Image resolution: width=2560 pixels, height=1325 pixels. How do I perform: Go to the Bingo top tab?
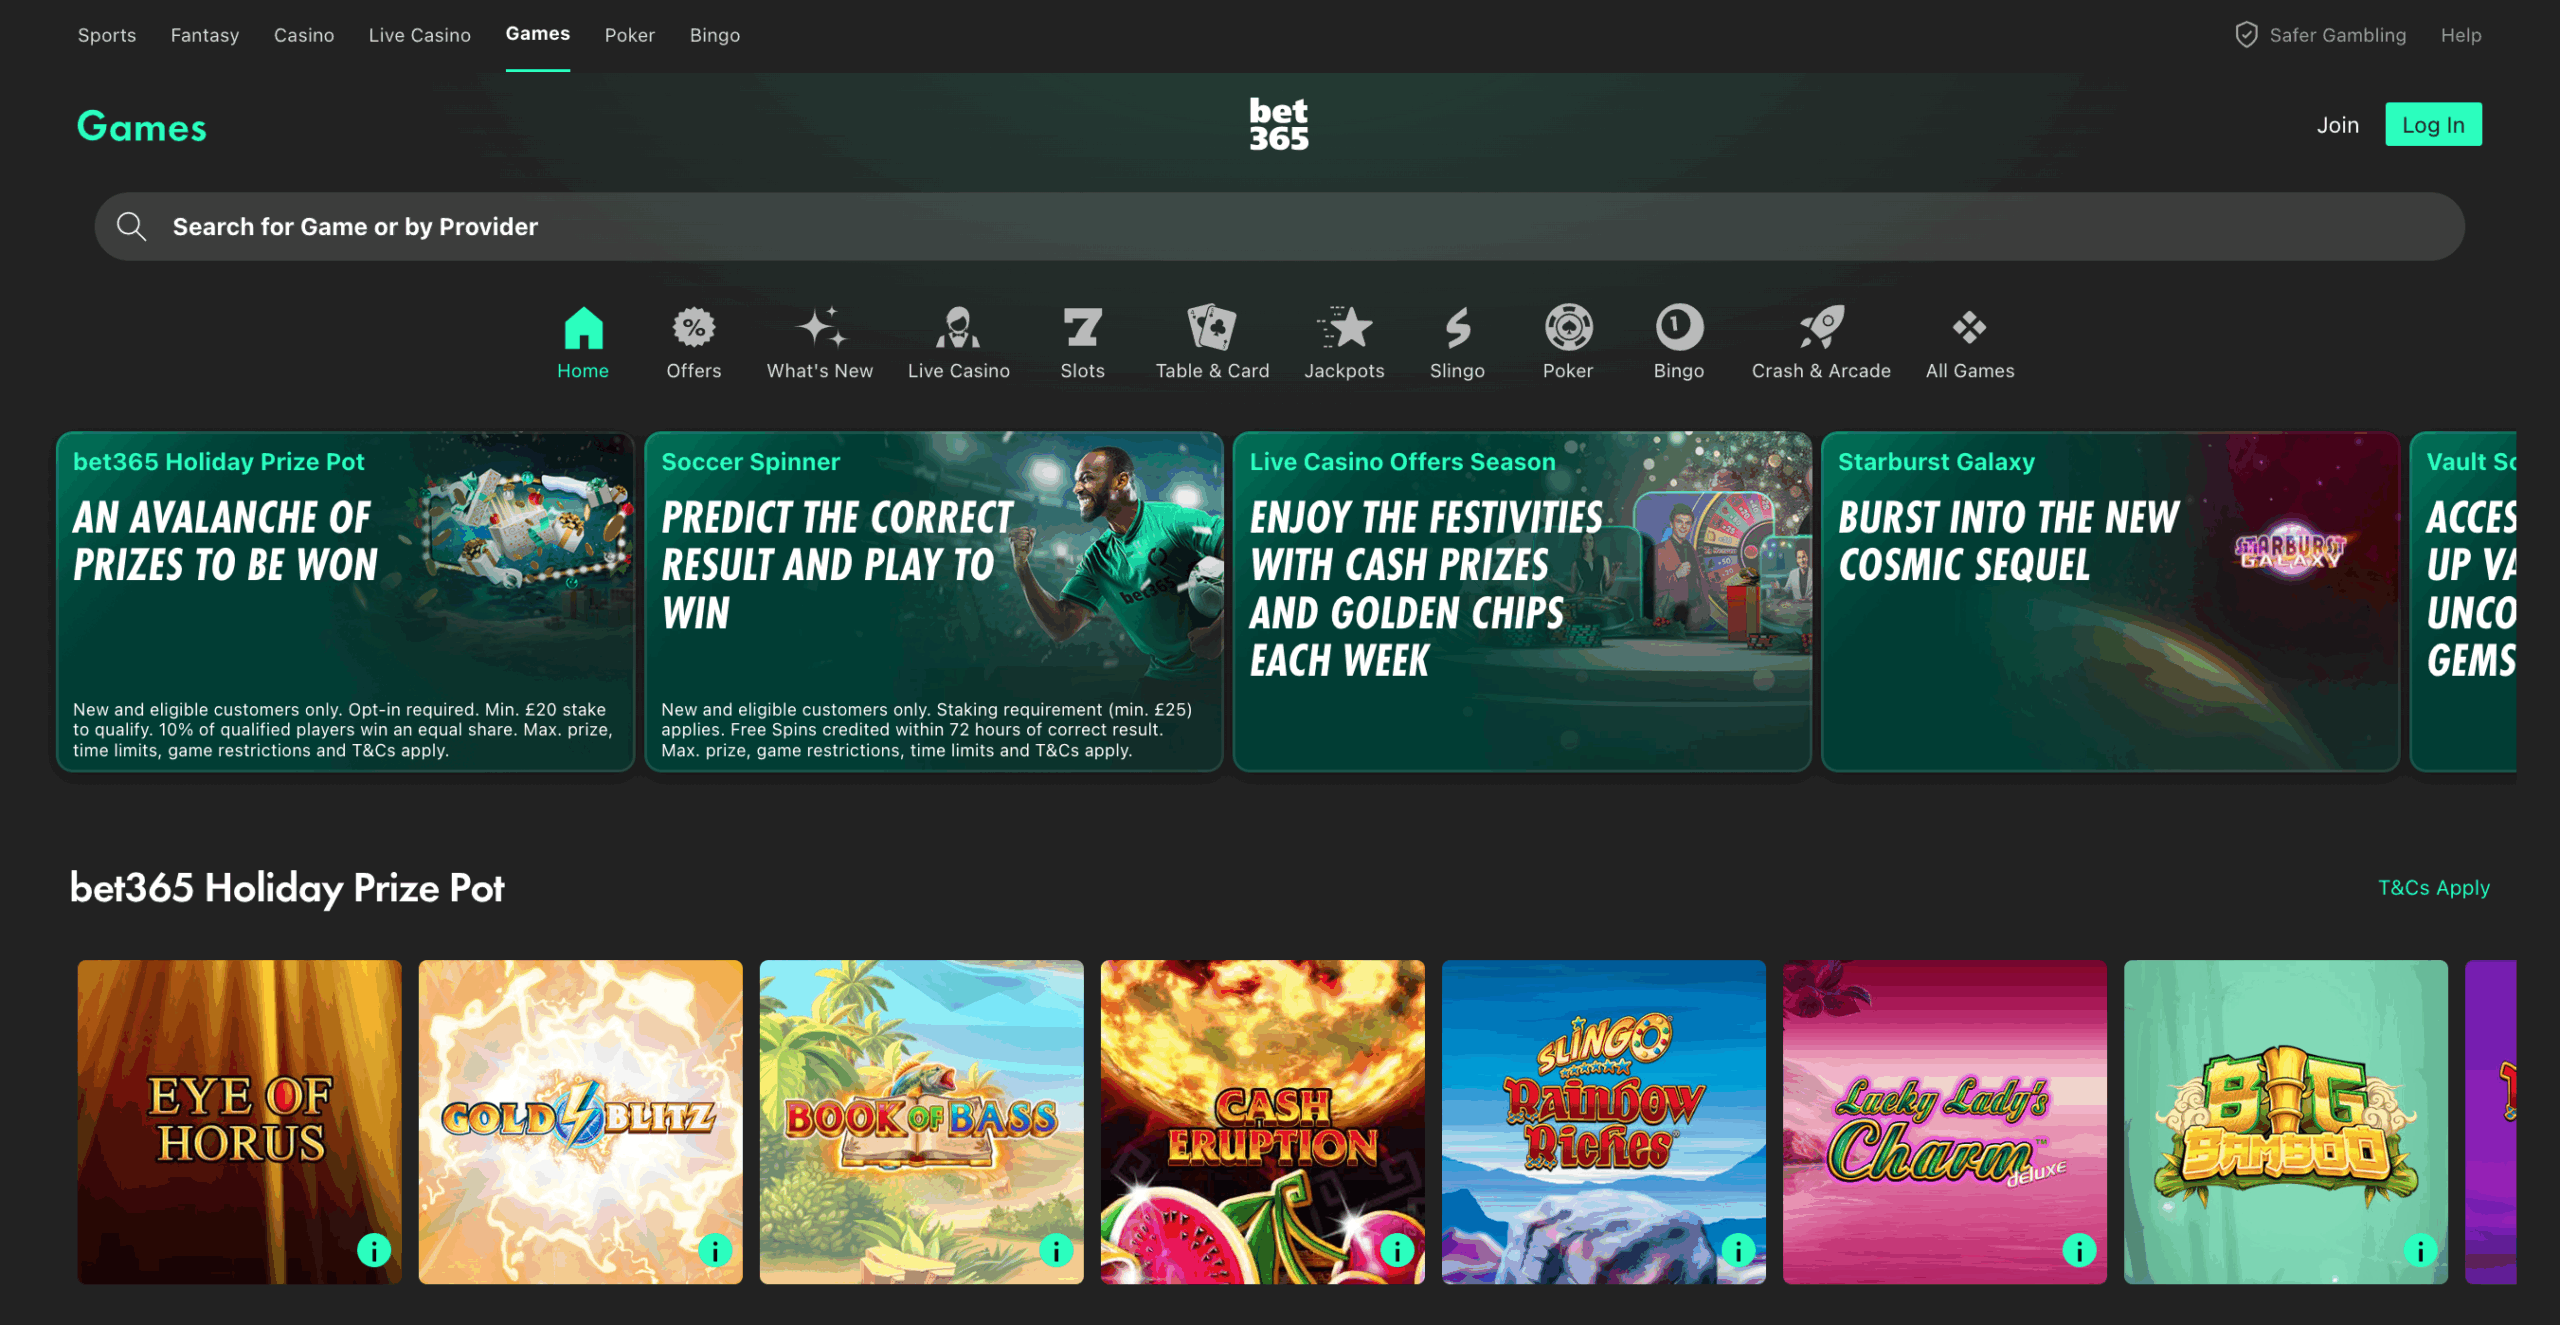tap(714, 35)
